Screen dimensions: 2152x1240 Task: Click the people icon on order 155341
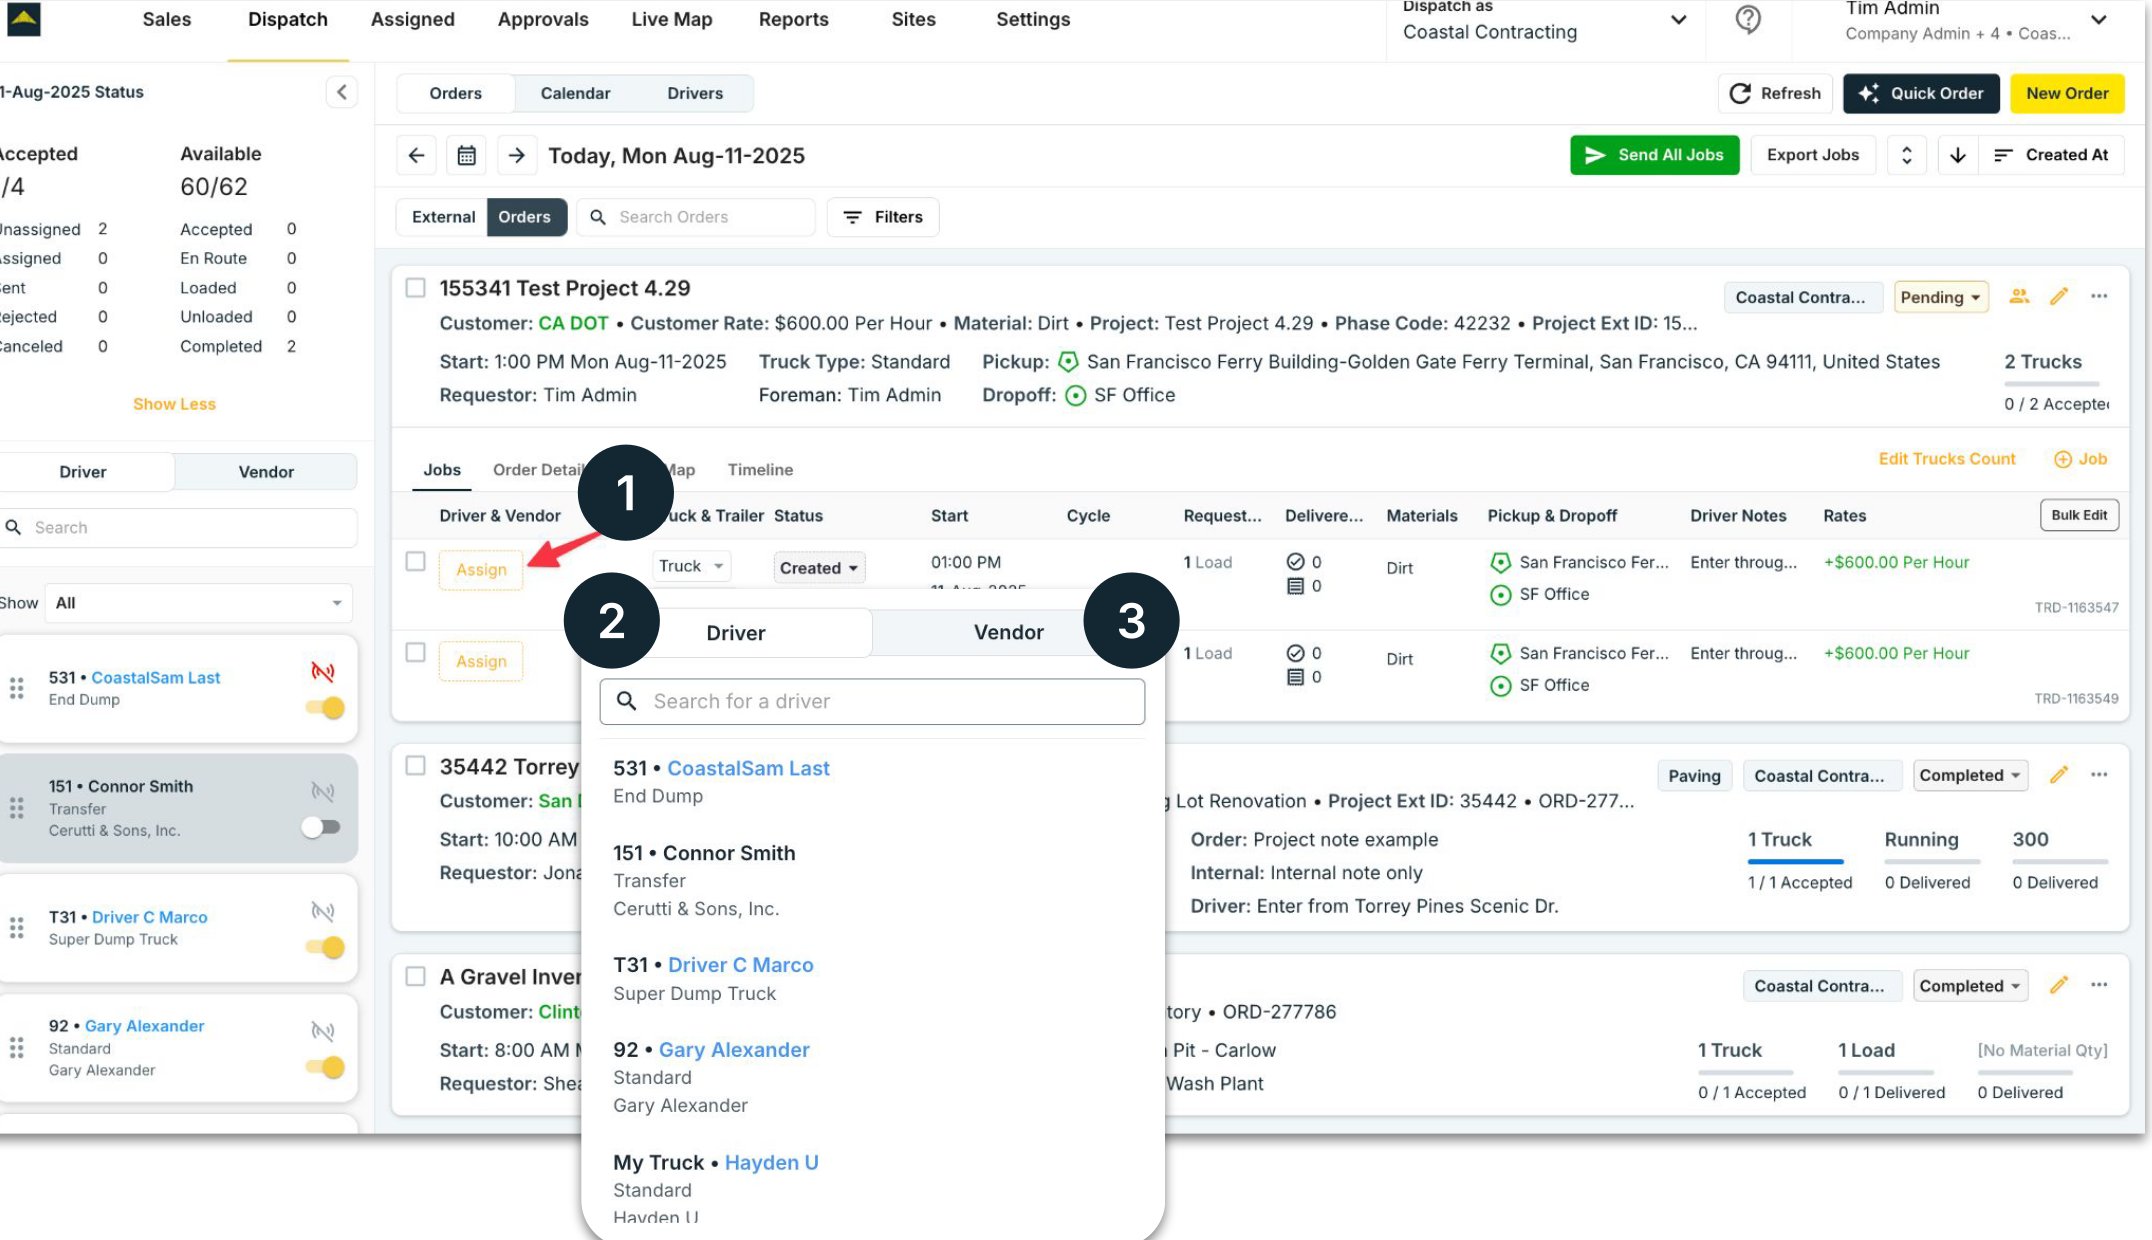pyautogui.click(x=2019, y=296)
